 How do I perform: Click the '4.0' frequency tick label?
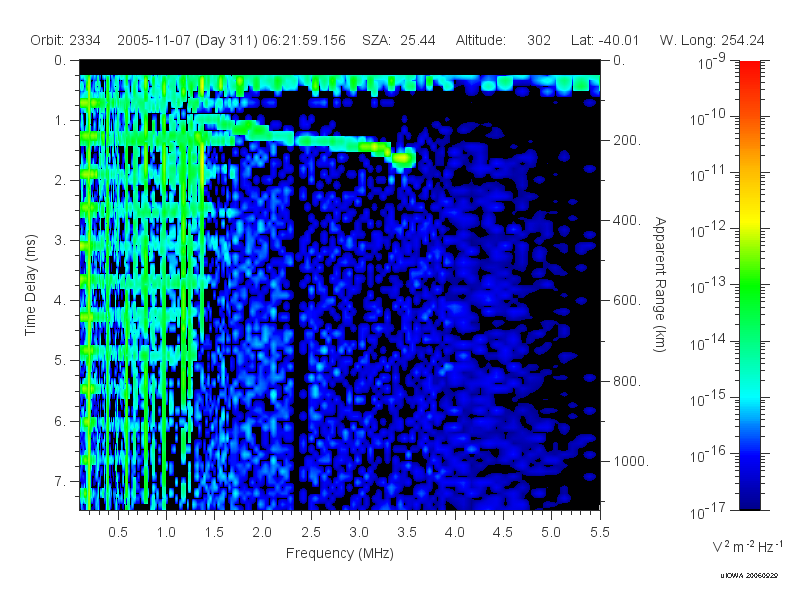pos(455,532)
